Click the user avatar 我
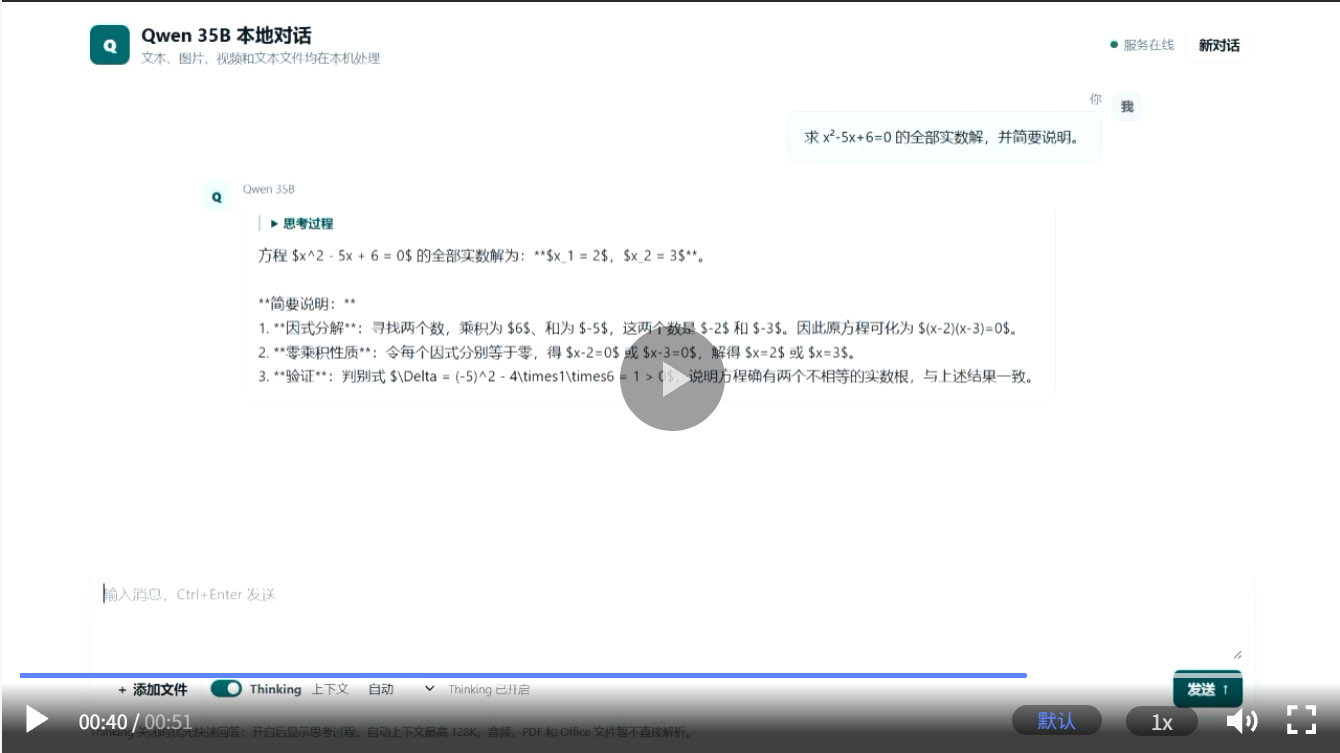The height and width of the screenshot is (753, 1340). tap(1127, 107)
